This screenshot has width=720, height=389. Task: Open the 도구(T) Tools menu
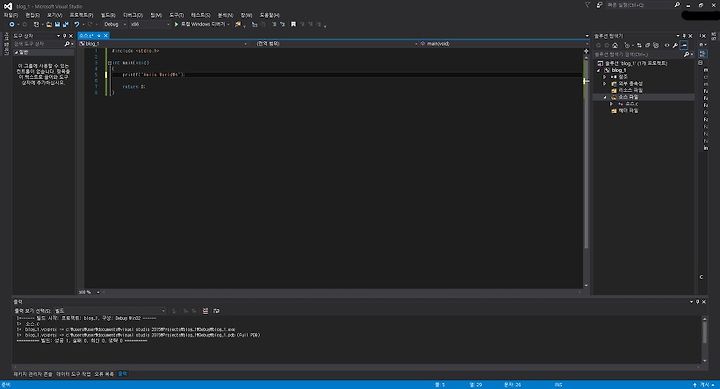point(176,15)
